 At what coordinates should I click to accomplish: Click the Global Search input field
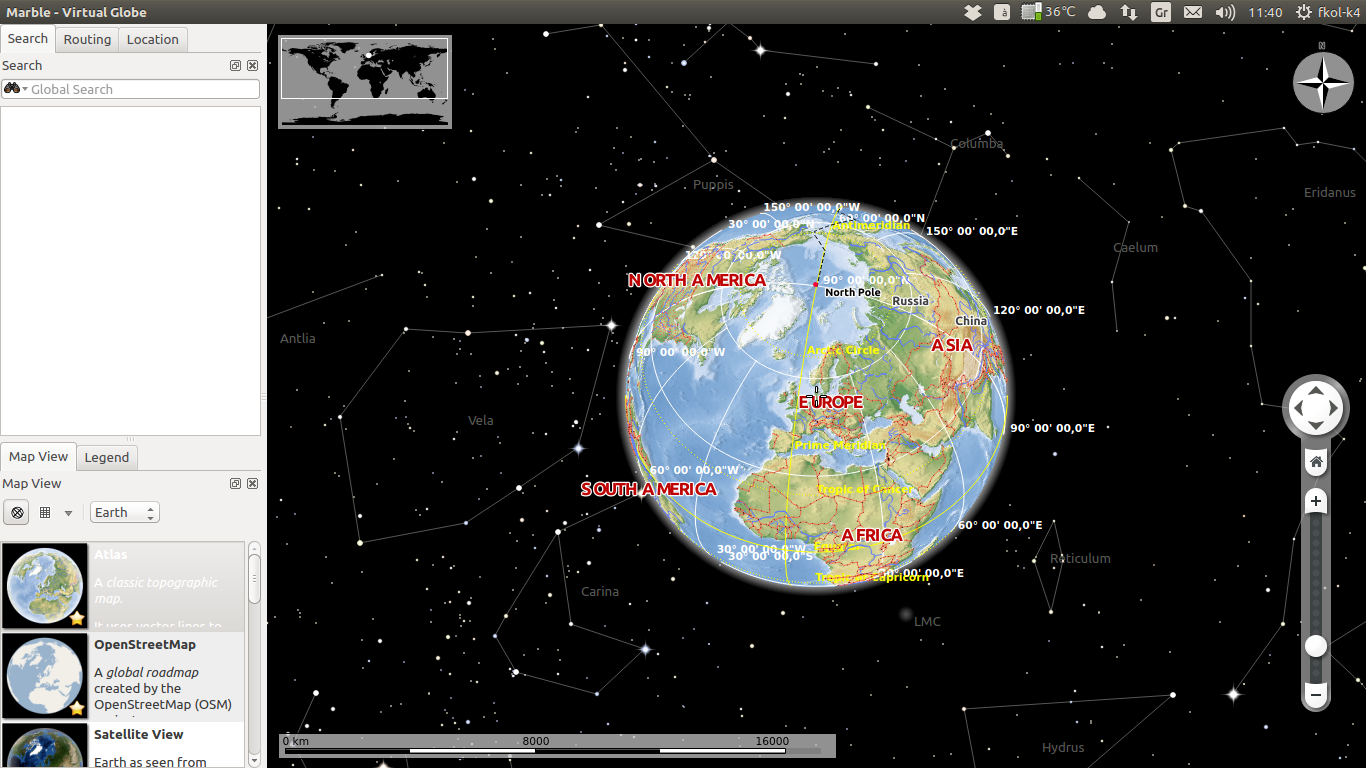point(142,89)
